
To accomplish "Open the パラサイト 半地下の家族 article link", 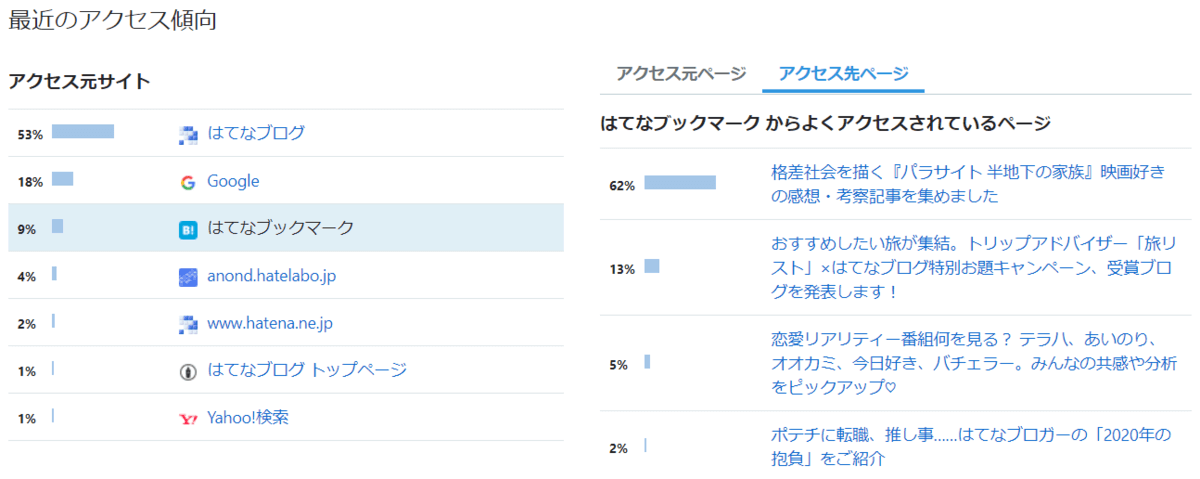I will 968,184.
